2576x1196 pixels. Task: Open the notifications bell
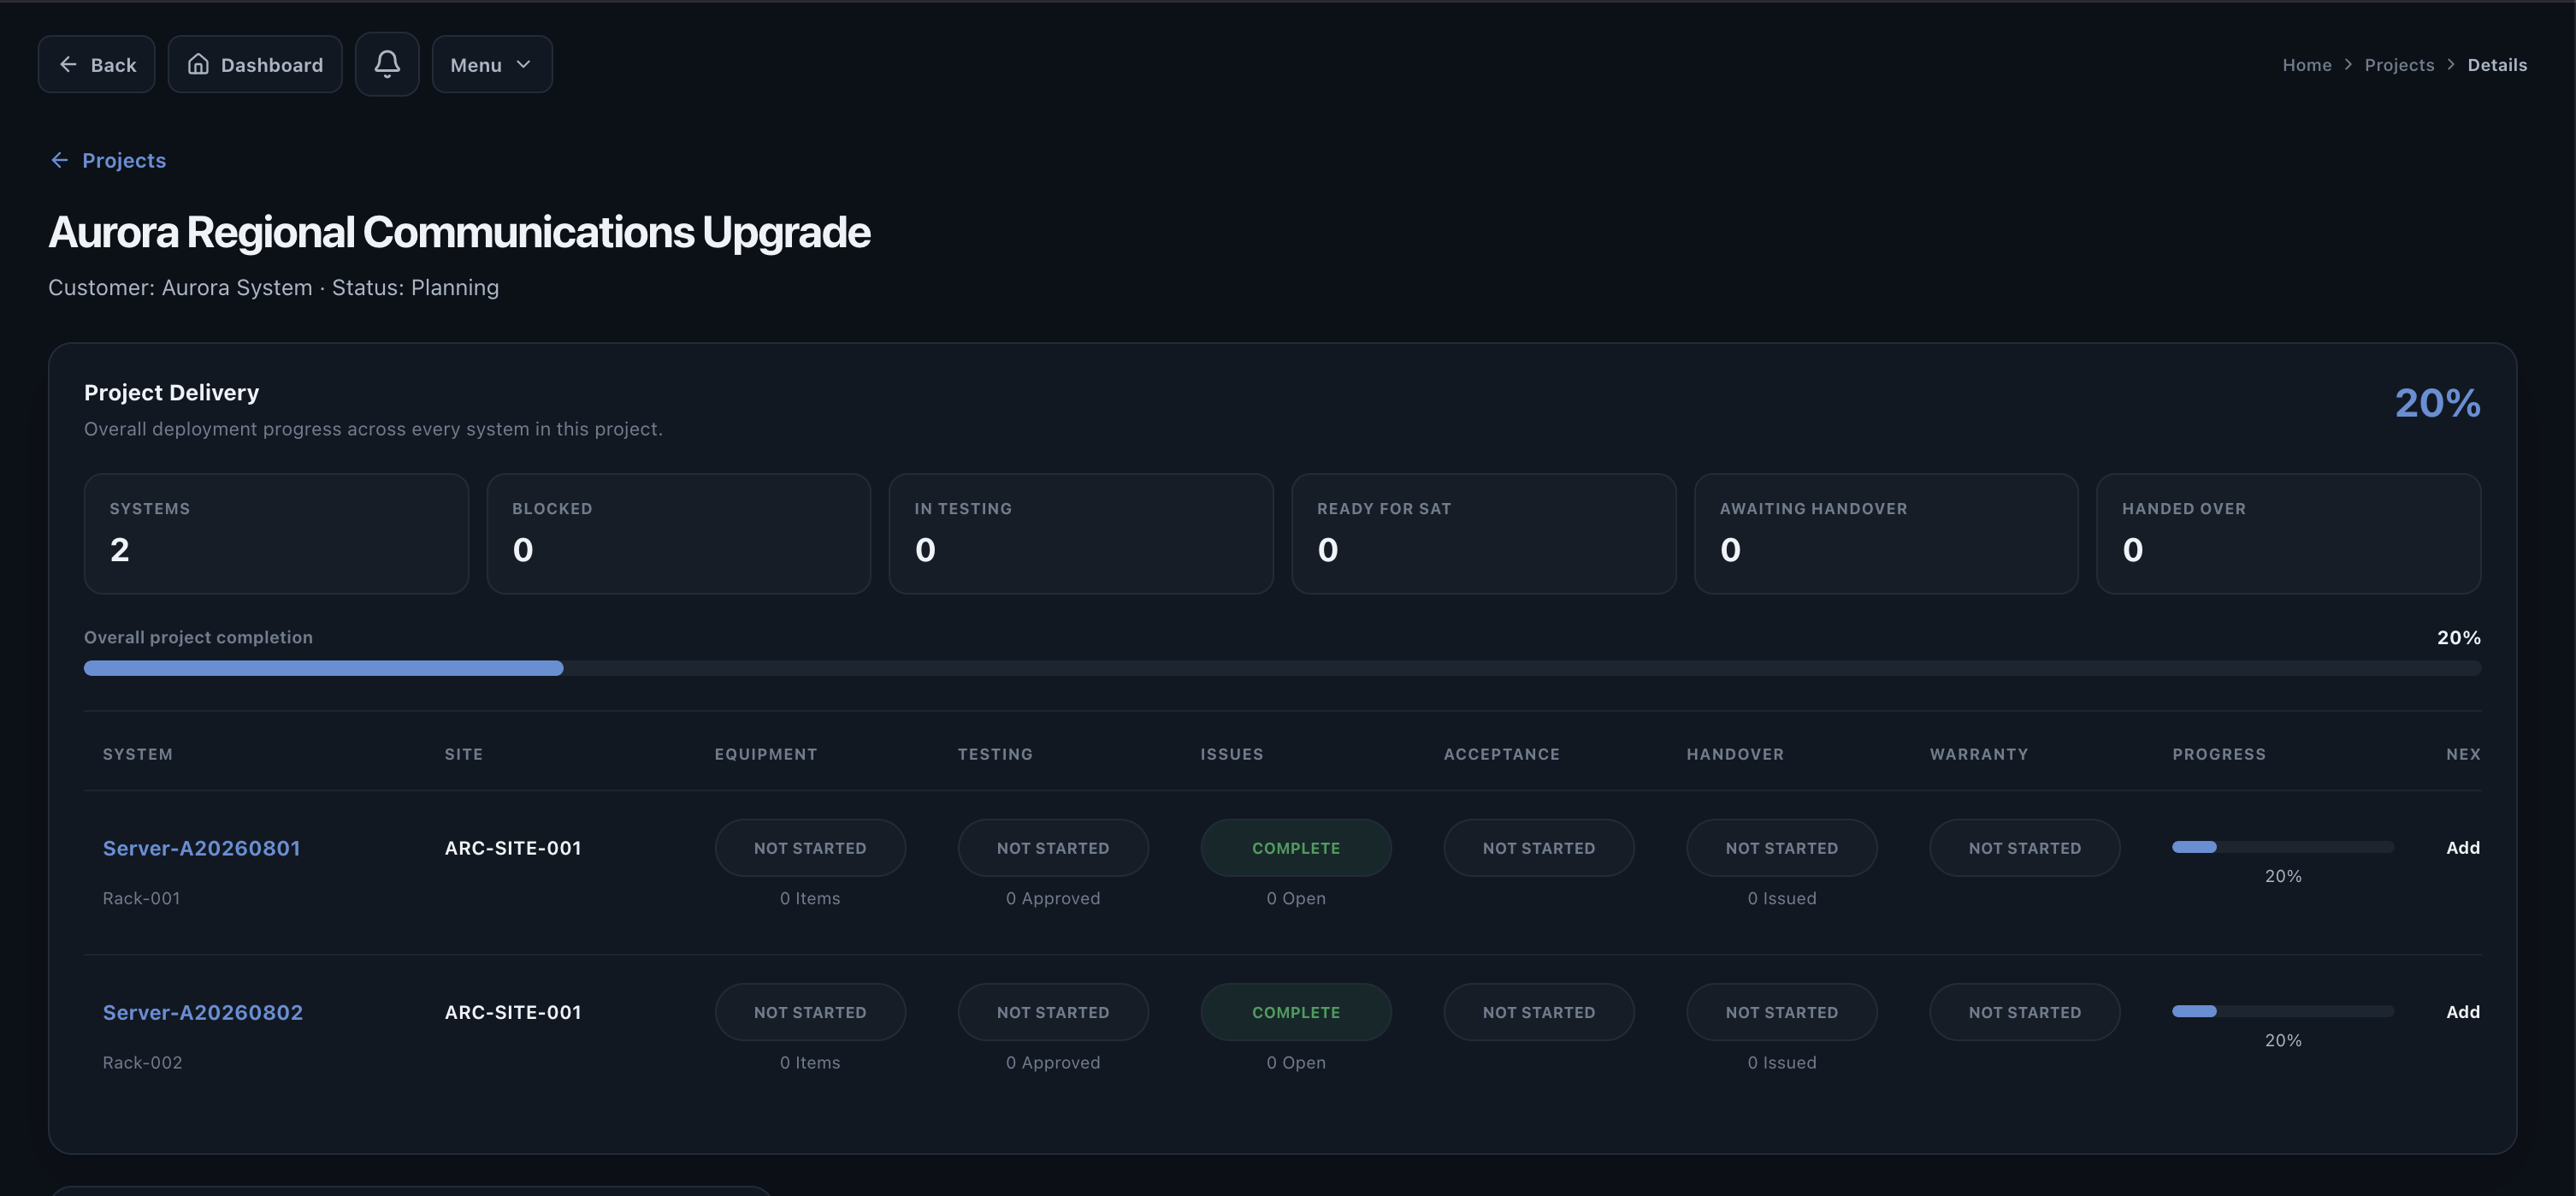tap(387, 64)
